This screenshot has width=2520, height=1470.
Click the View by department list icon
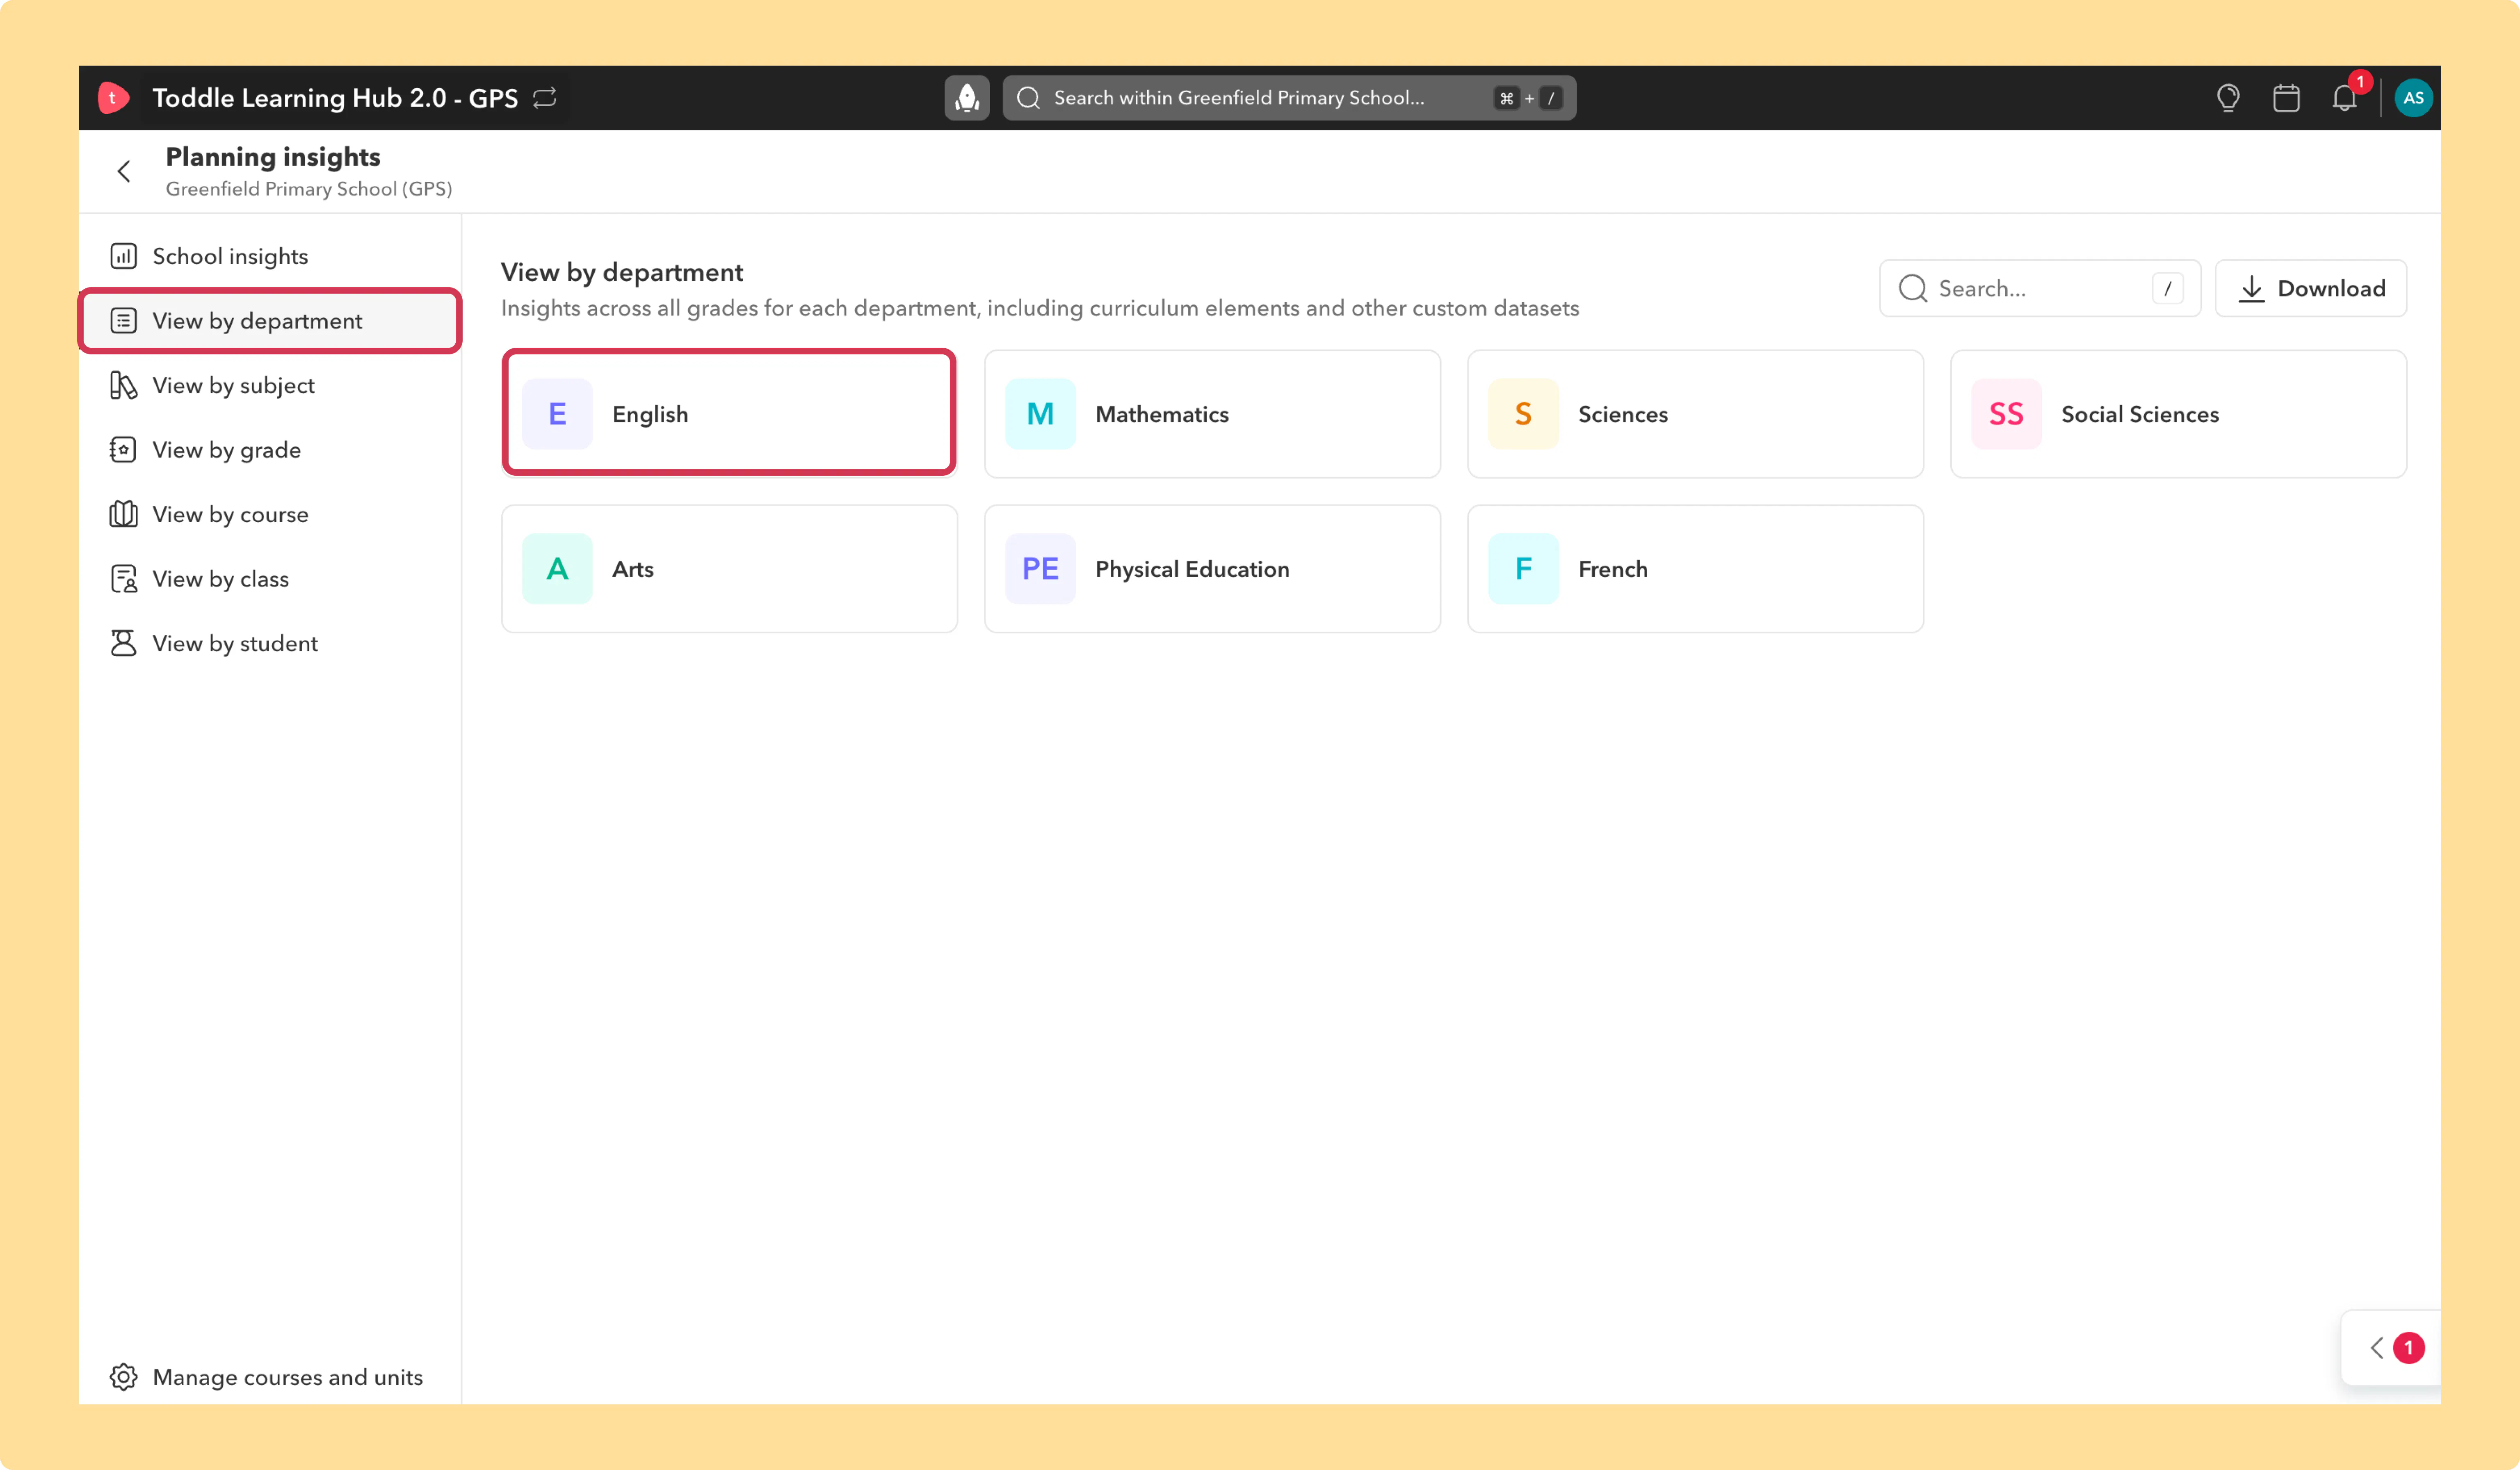(123, 321)
